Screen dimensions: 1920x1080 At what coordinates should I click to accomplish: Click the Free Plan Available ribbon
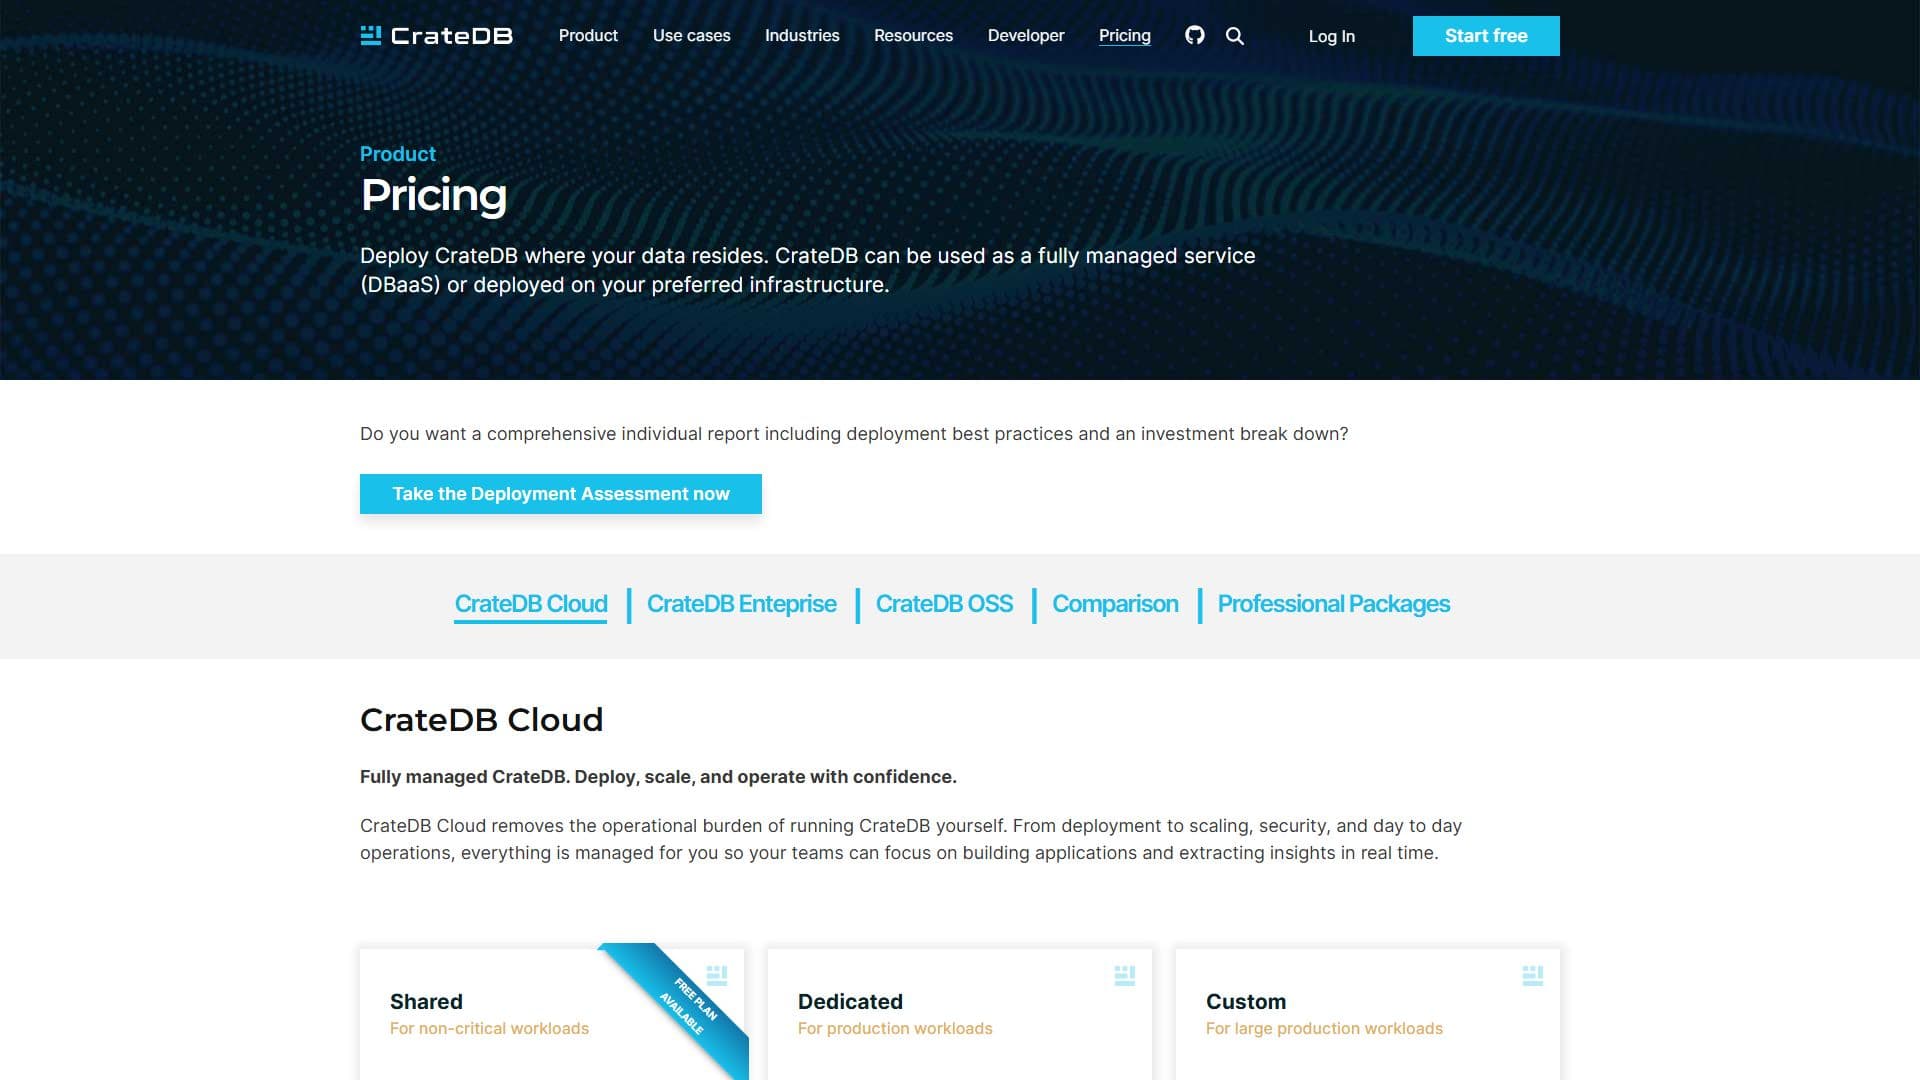(x=690, y=1005)
